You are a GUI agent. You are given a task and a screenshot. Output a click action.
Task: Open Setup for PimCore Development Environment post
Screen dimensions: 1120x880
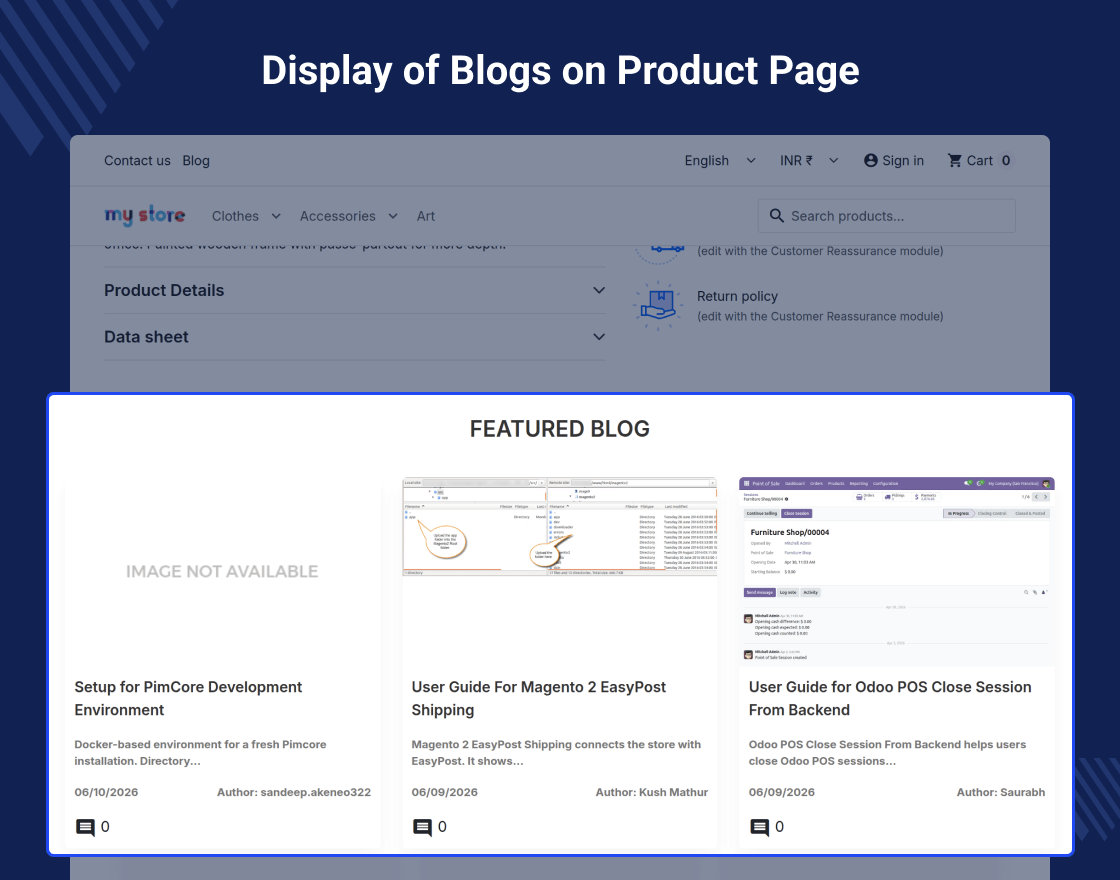[x=188, y=698]
